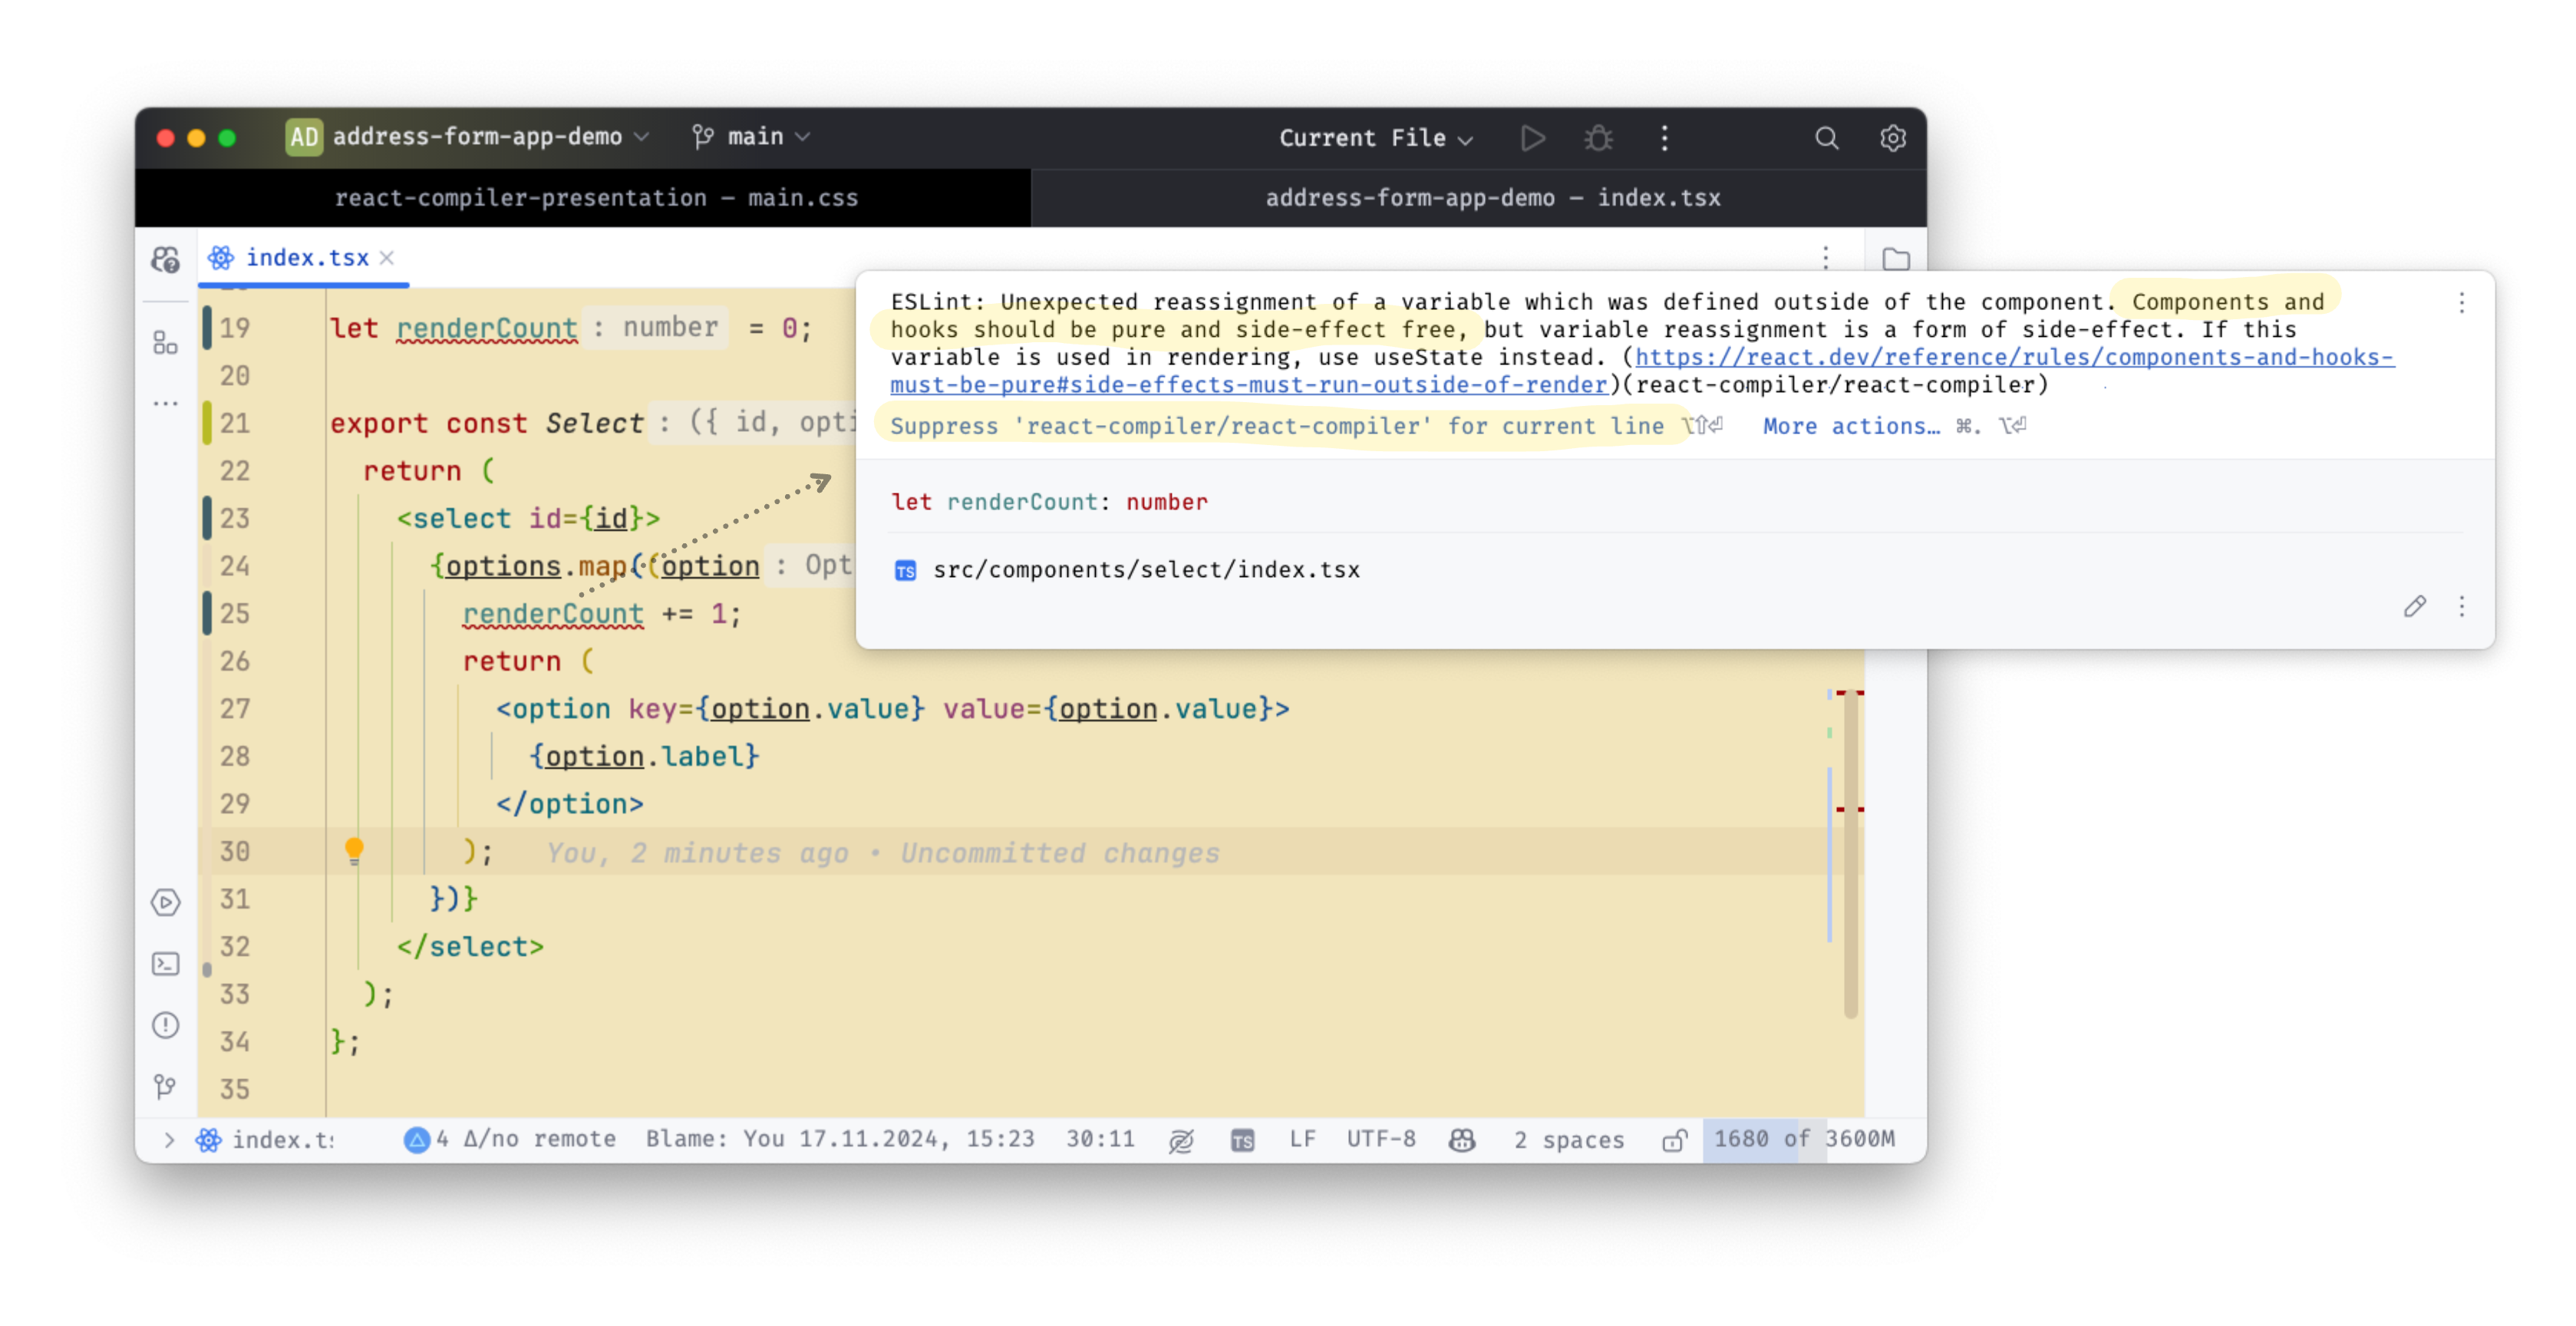Click 'Suppress react-compiler/react-compiler for current line'
Viewport: 2576px width, 1326px height.
1278,426
